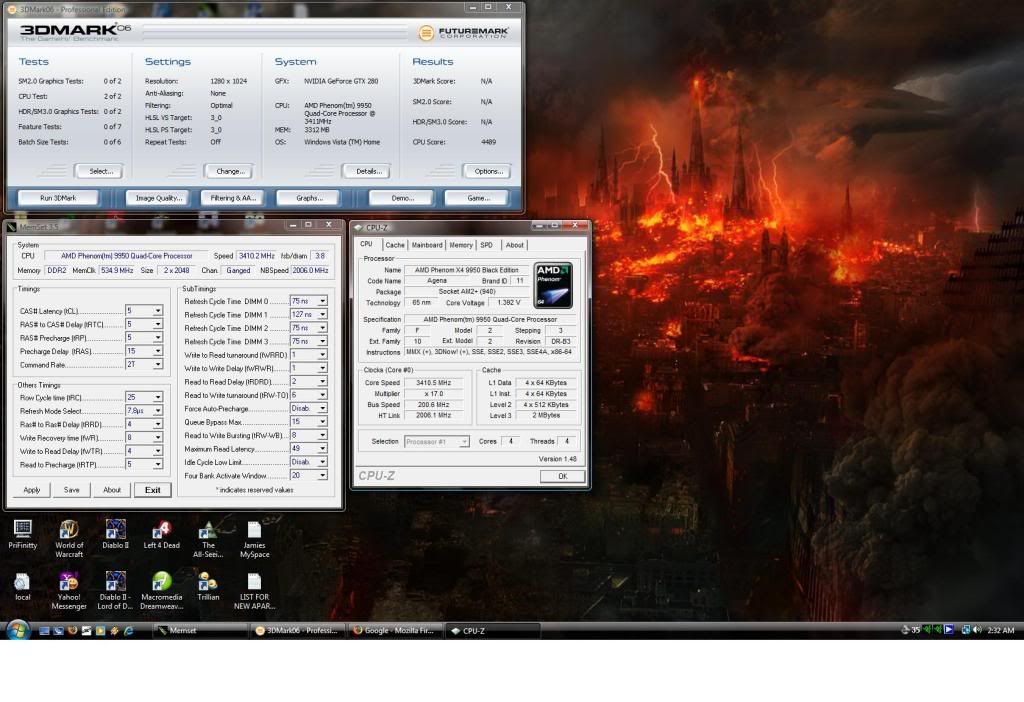Open the SPD tab in CPU-Z

point(487,245)
